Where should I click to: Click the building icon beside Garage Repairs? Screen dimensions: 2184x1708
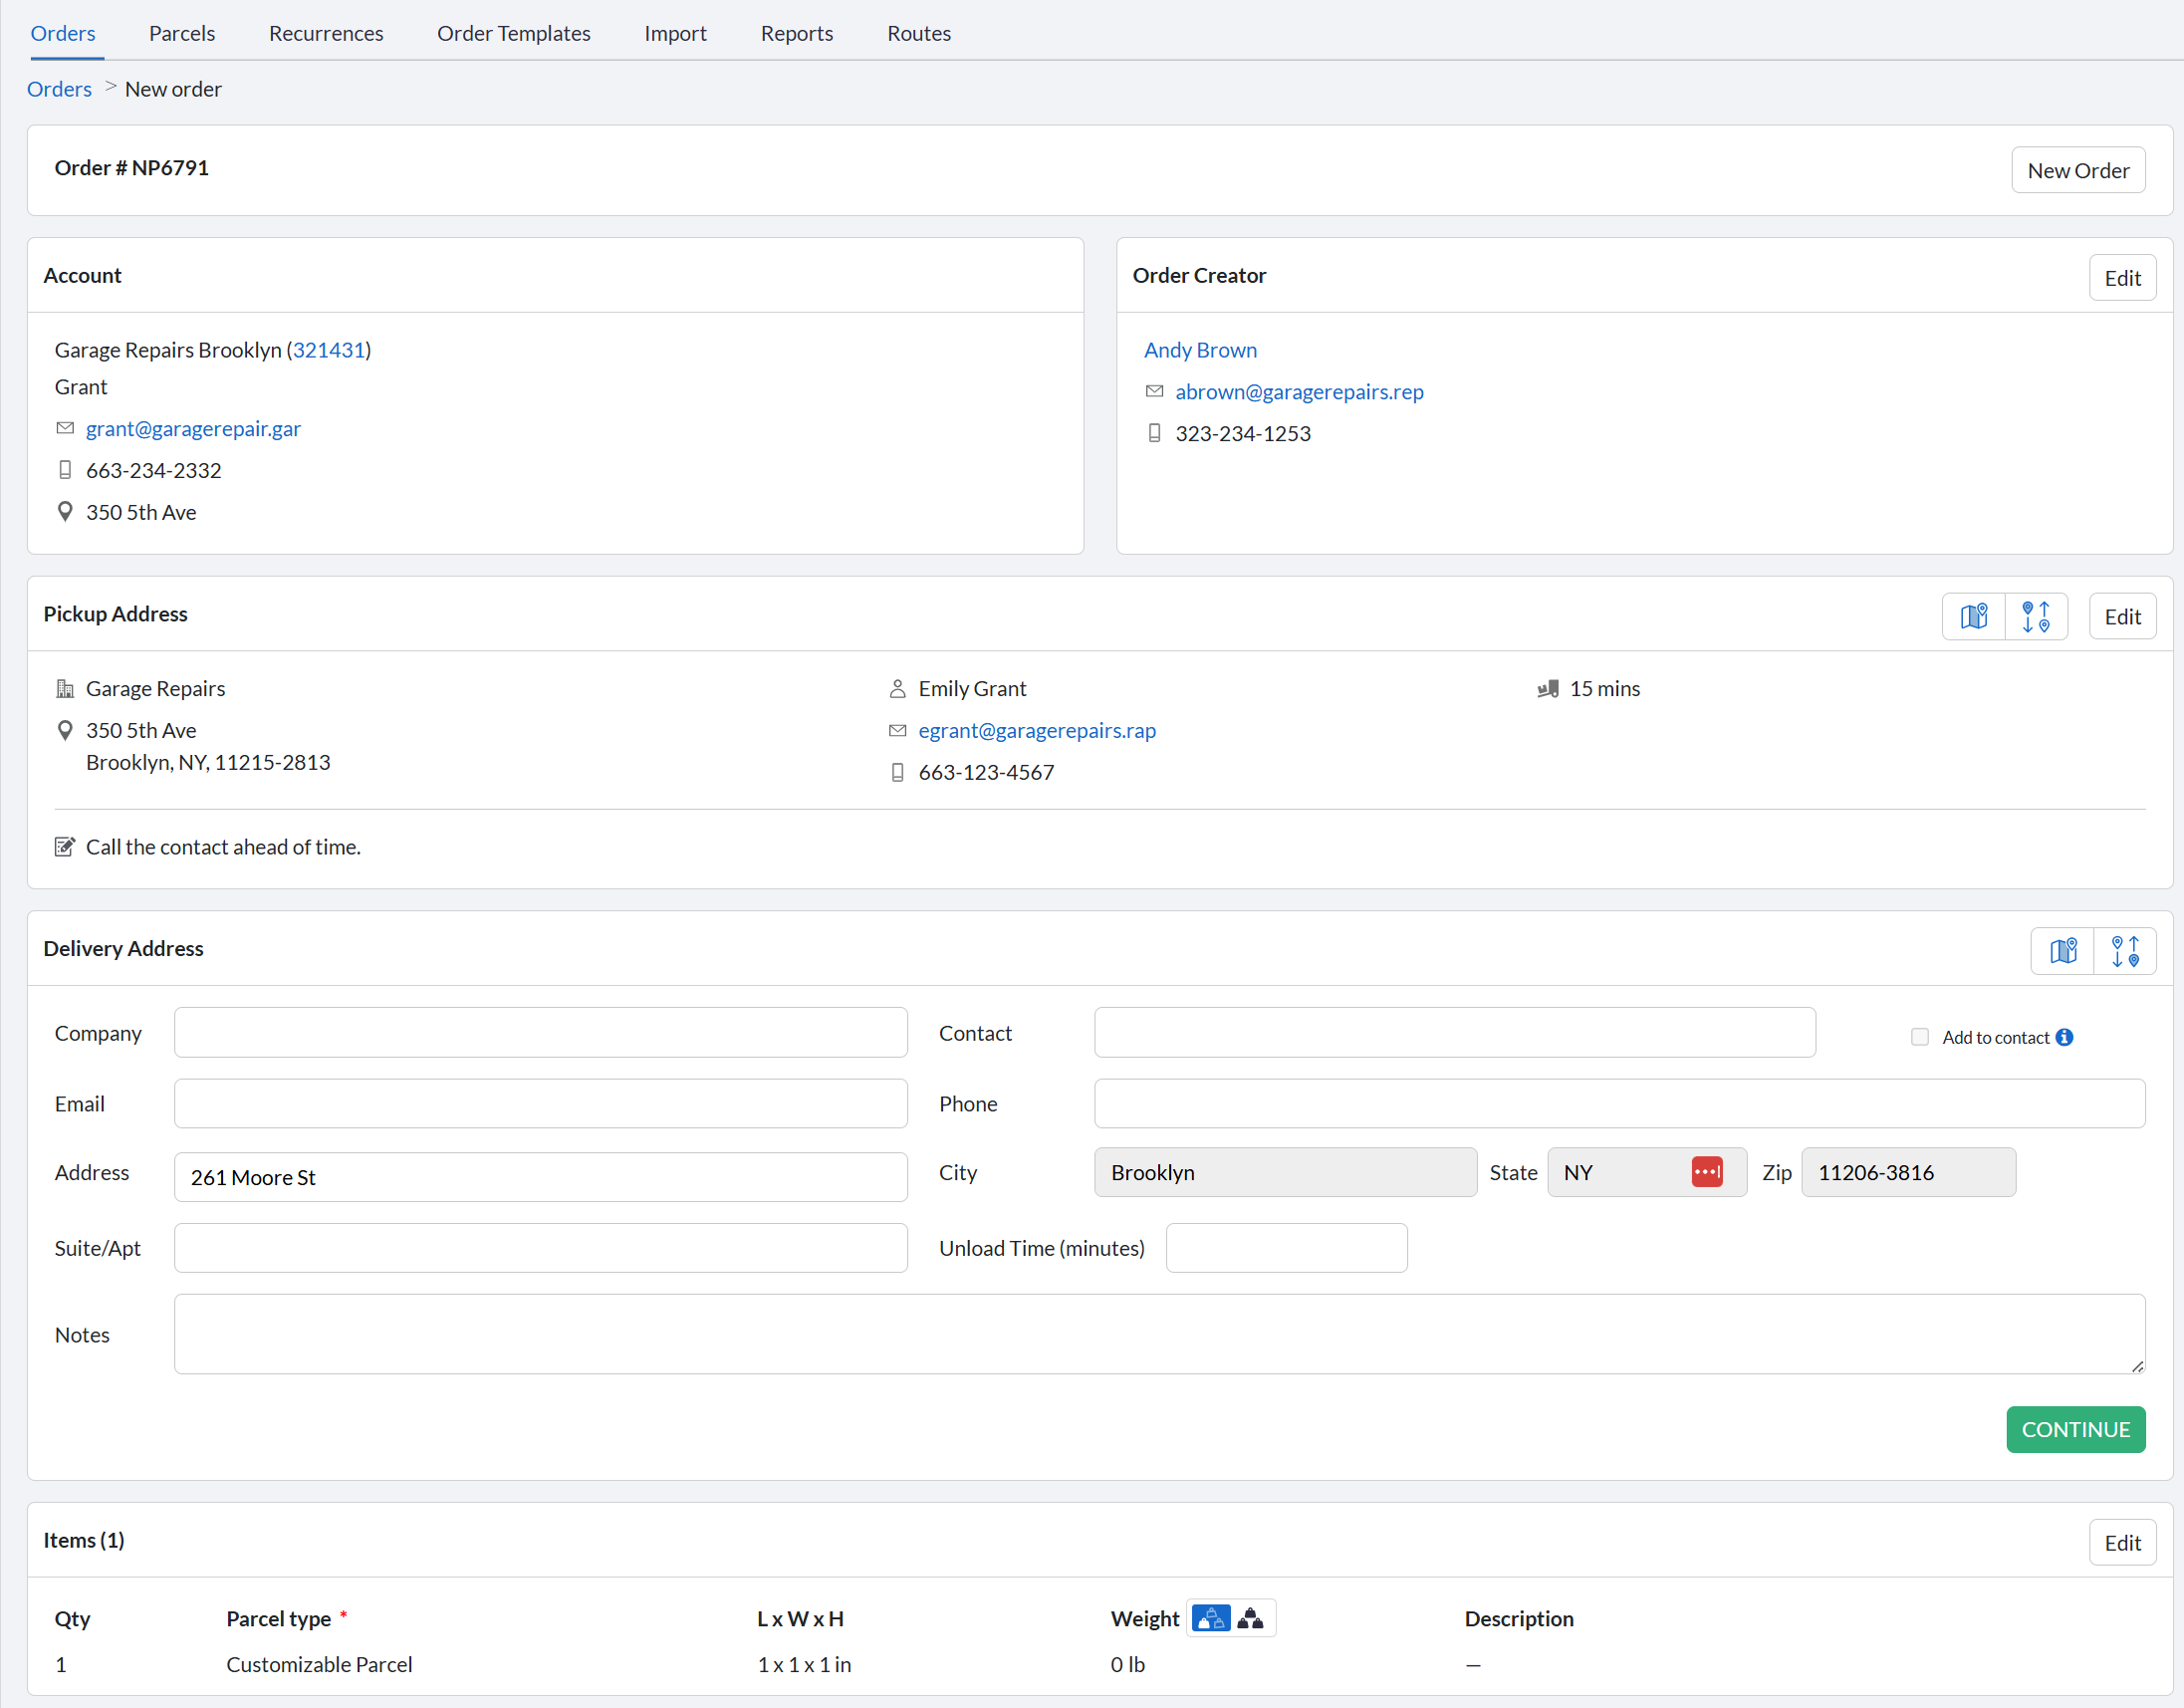65,688
